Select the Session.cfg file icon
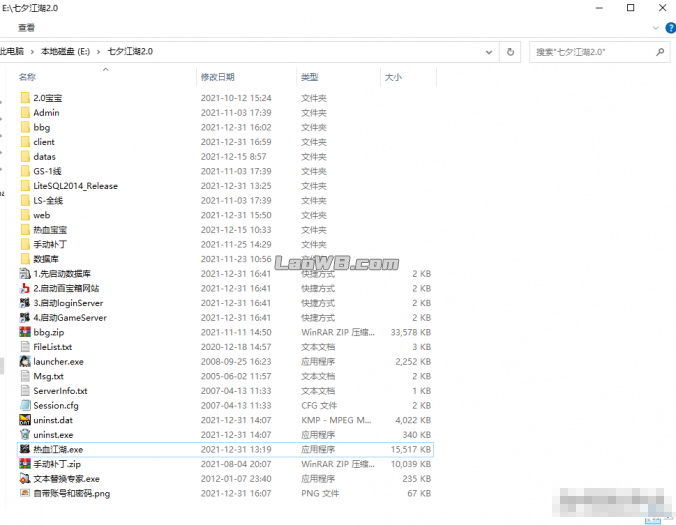This screenshot has width=676, height=525. click(x=25, y=406)
